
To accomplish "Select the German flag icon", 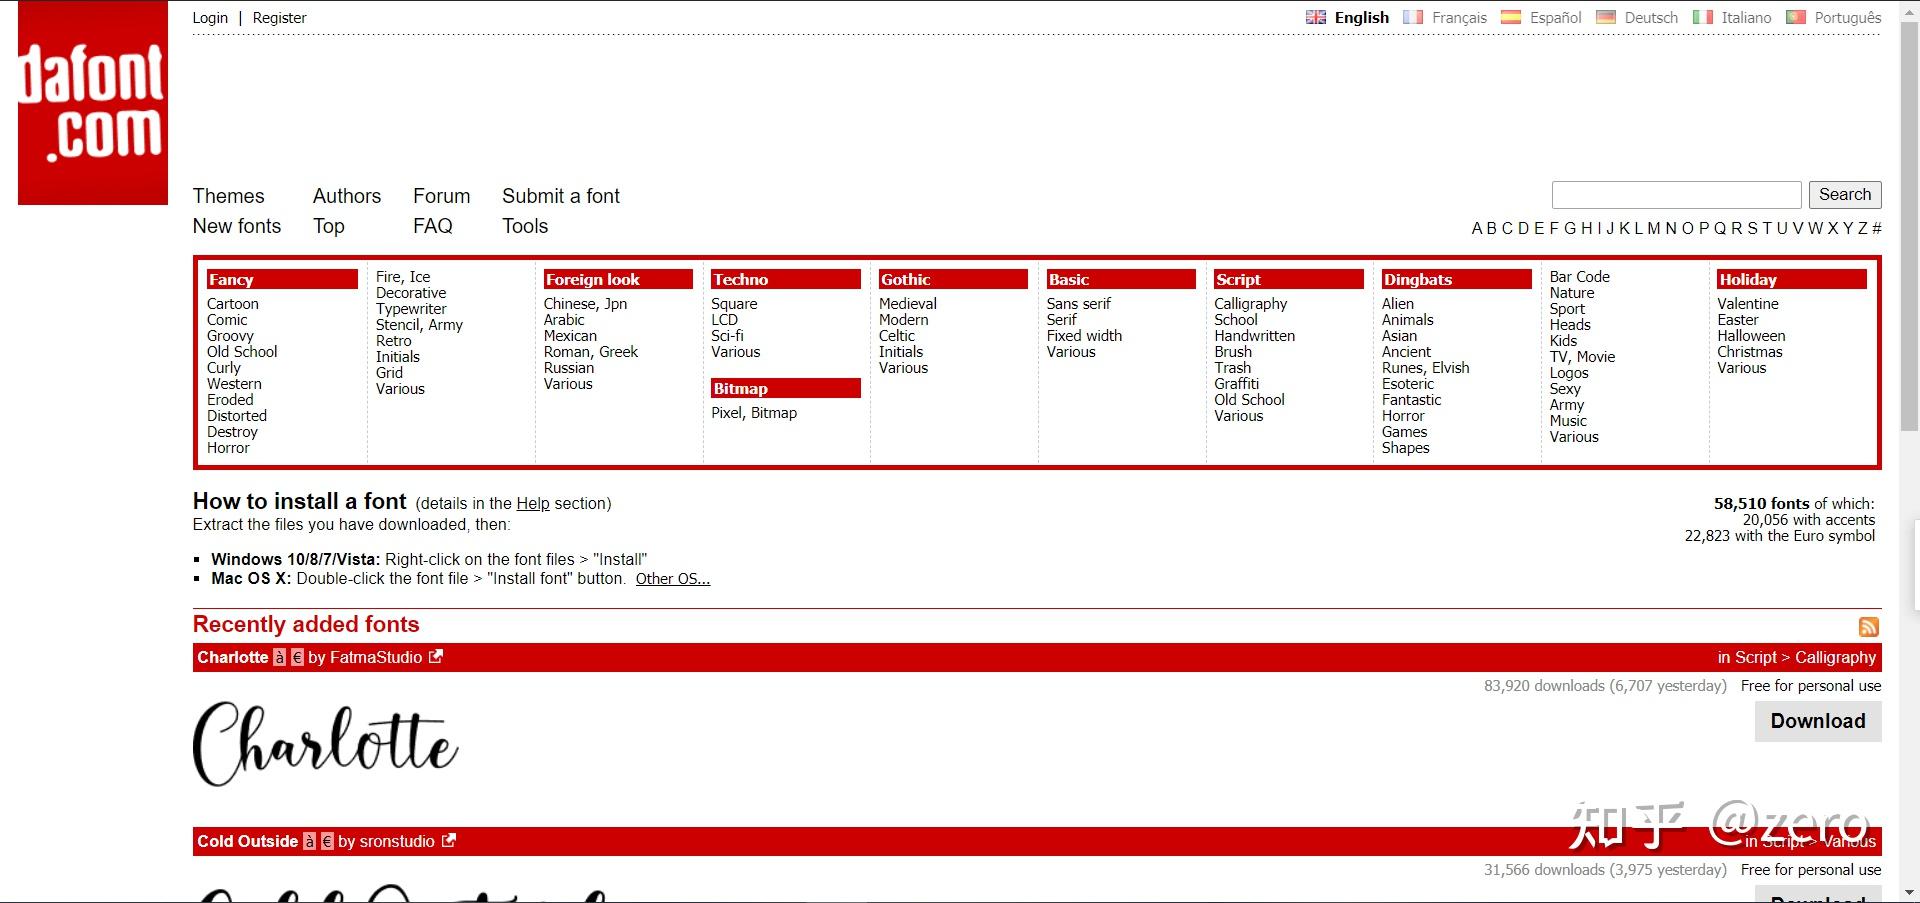I will point(1606,17).
